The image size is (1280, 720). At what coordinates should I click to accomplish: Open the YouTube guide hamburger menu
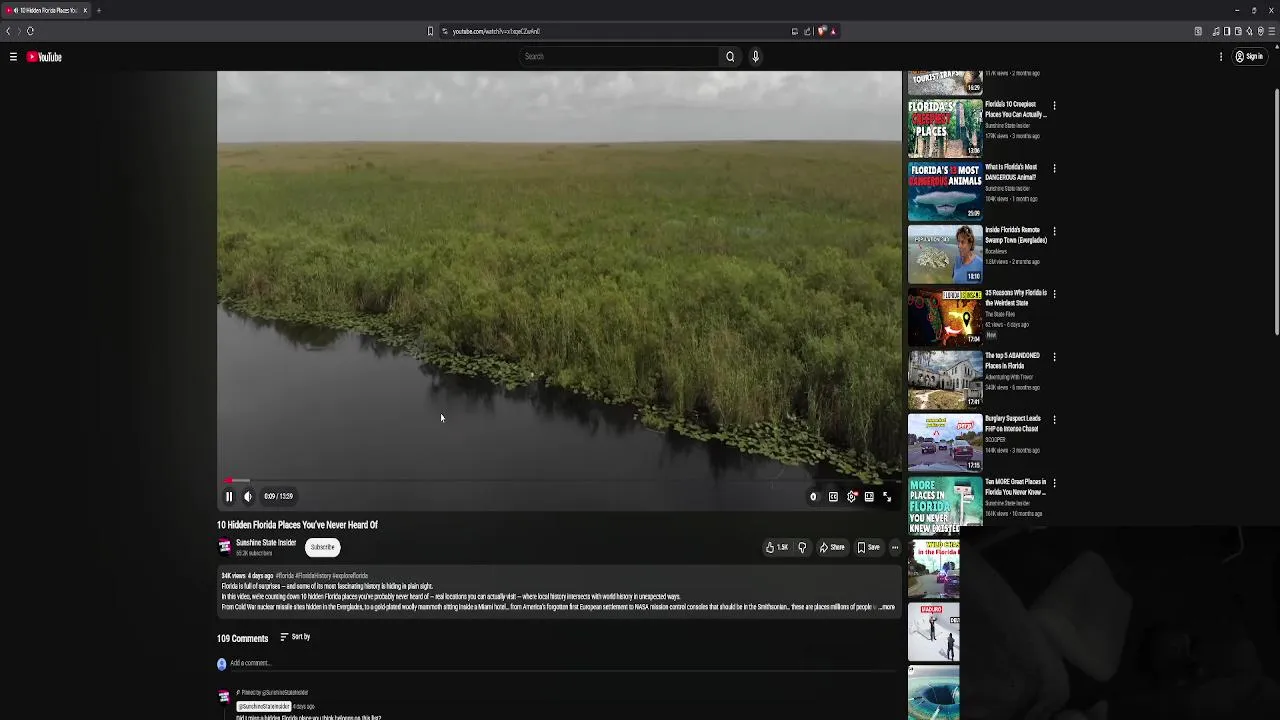tap(13, 57)
